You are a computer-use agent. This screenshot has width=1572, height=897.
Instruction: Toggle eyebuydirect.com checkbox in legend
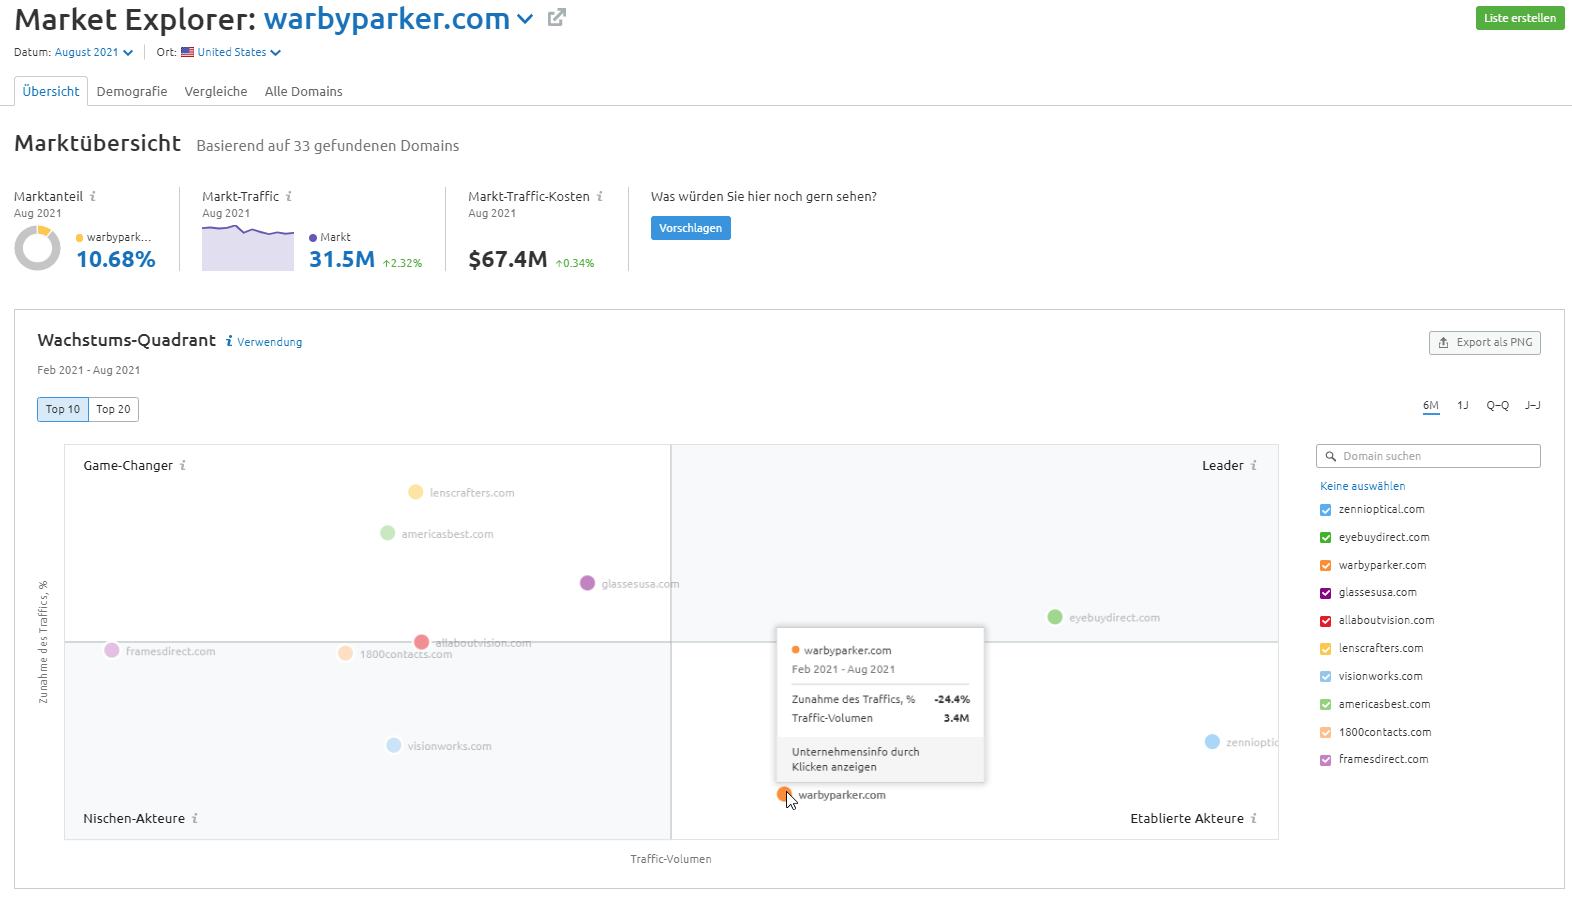point(1326,538)
